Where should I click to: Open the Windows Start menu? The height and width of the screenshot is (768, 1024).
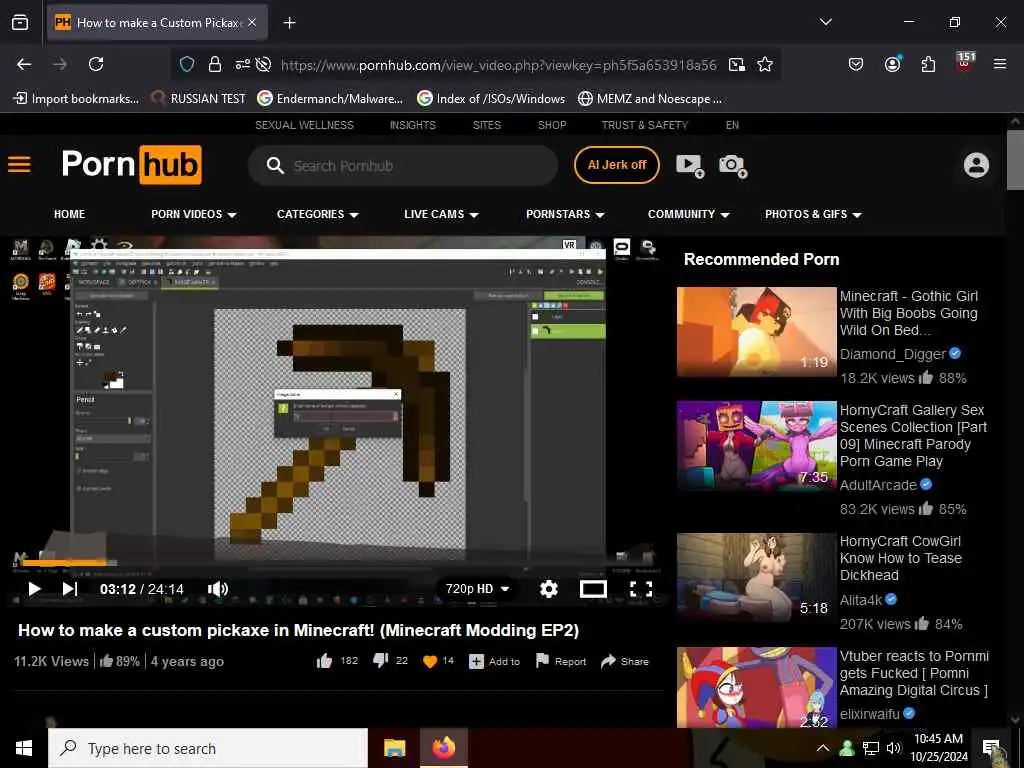[x=24, y=748]
